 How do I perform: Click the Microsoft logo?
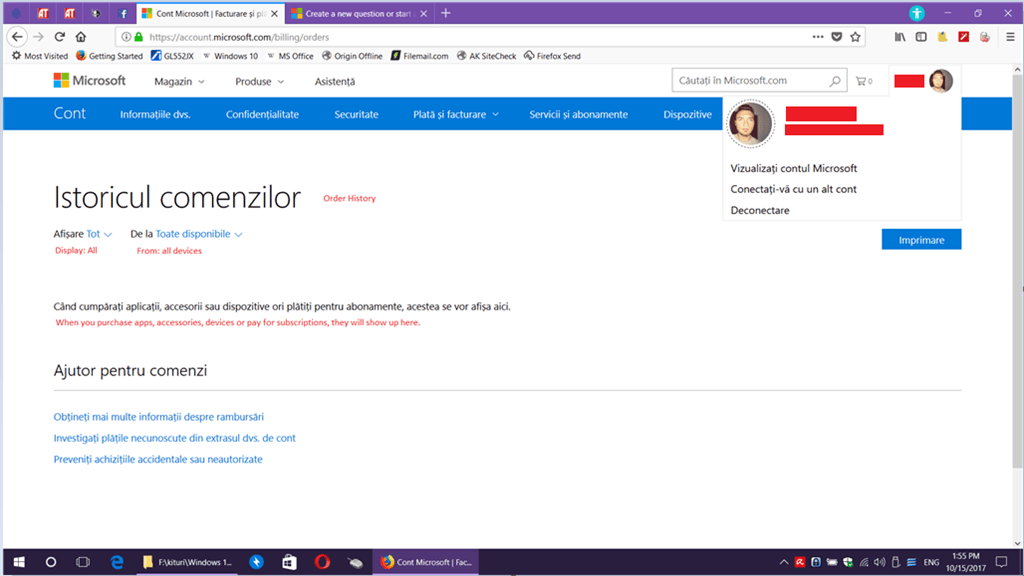pyautogui.click(x=89, y=80)
